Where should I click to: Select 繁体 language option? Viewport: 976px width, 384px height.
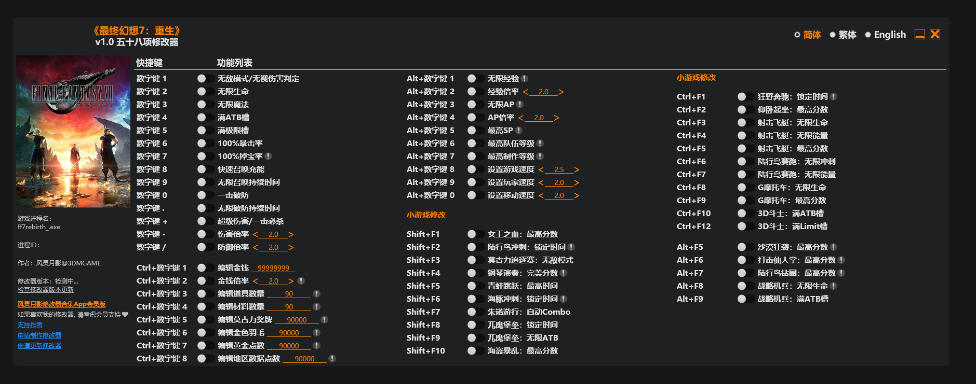click(843, 35)
